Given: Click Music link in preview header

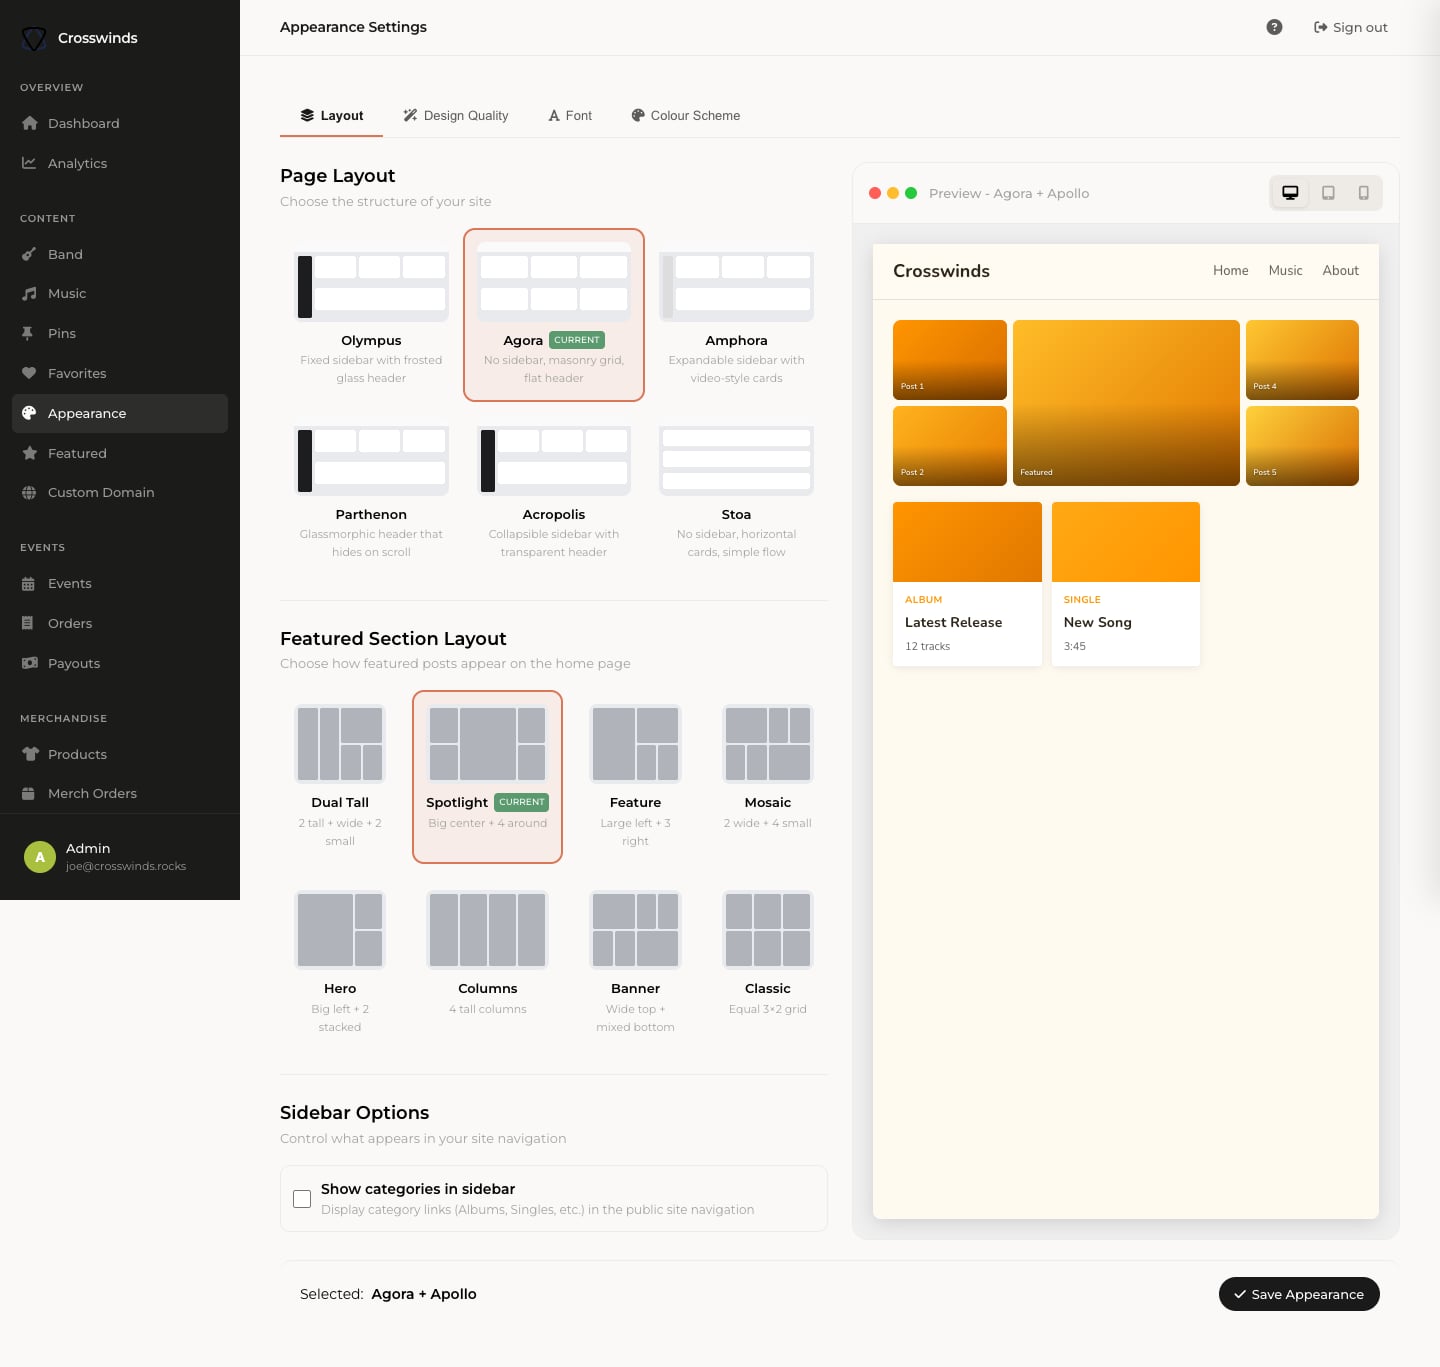Looking at the screenshot, I should point(1285,271).
